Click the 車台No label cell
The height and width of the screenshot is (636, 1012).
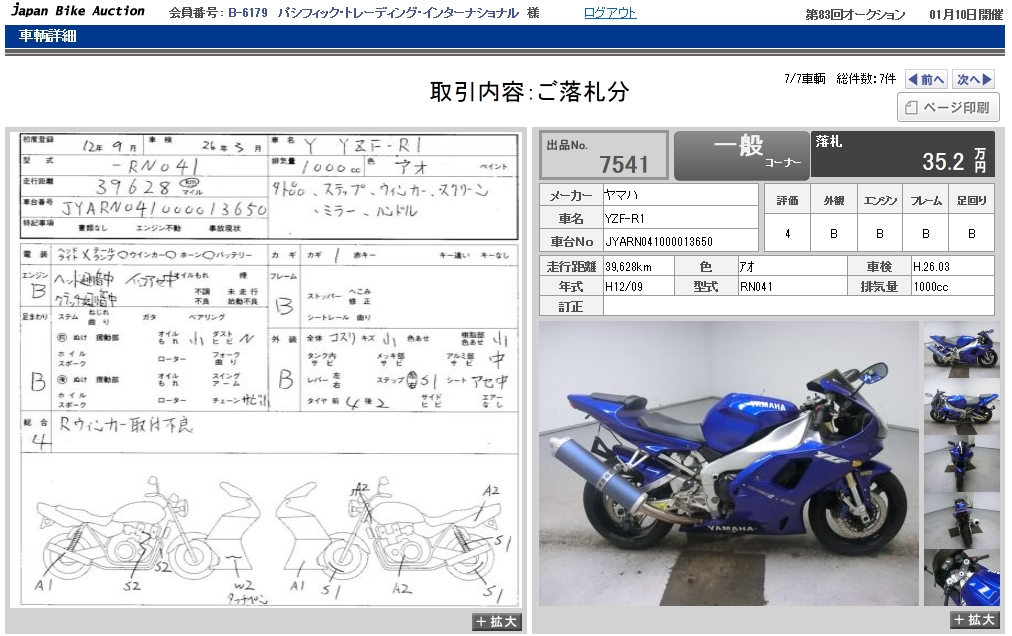point(571,241)
